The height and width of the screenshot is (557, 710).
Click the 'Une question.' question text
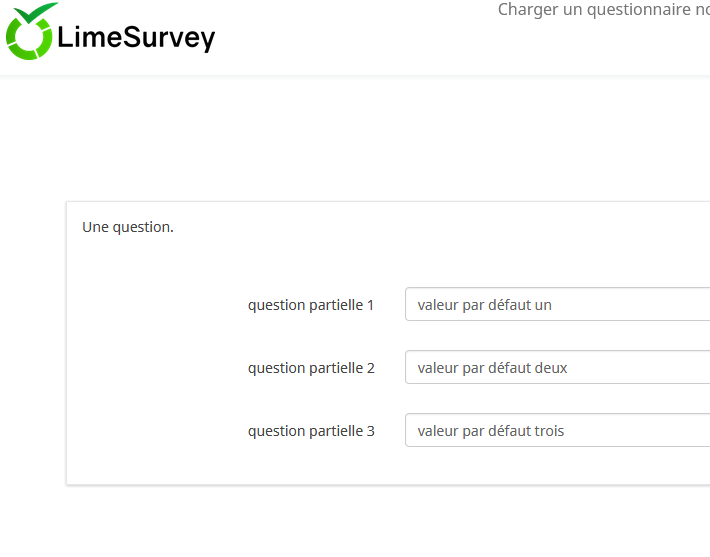[128, 227]
